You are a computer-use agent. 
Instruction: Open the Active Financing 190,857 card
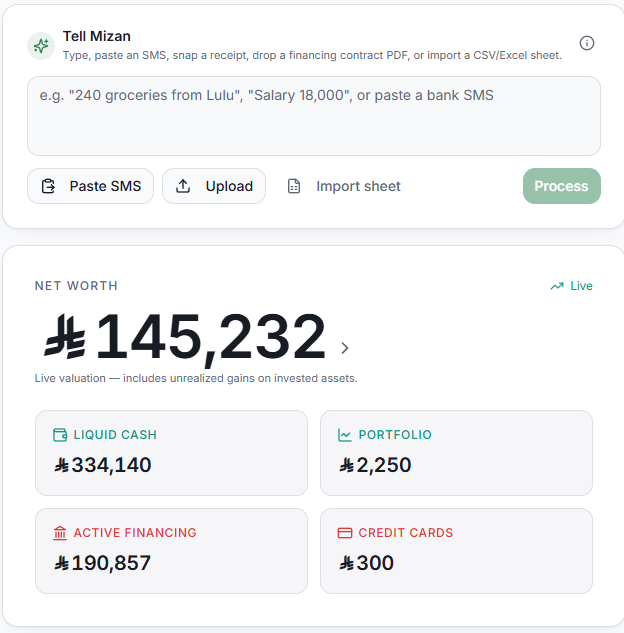(171, 551)
